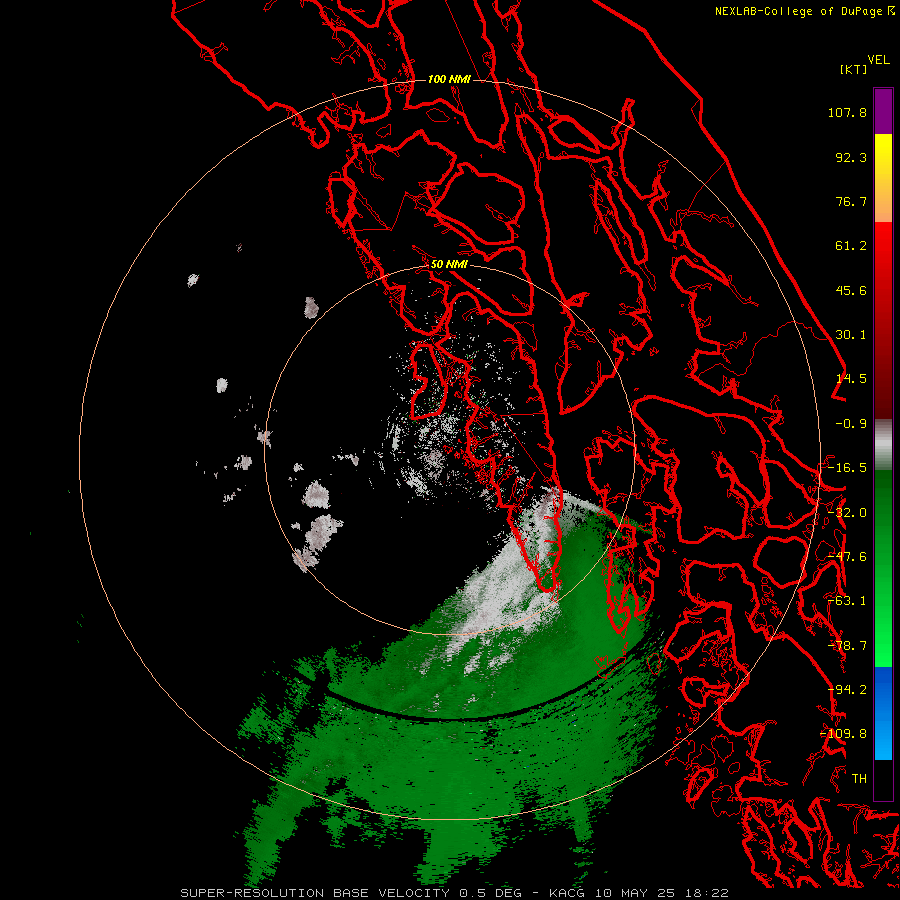Click the 107.8 legend value
Image resolution: width=900 pixels, height=900 pixels.
pos(847,112)
